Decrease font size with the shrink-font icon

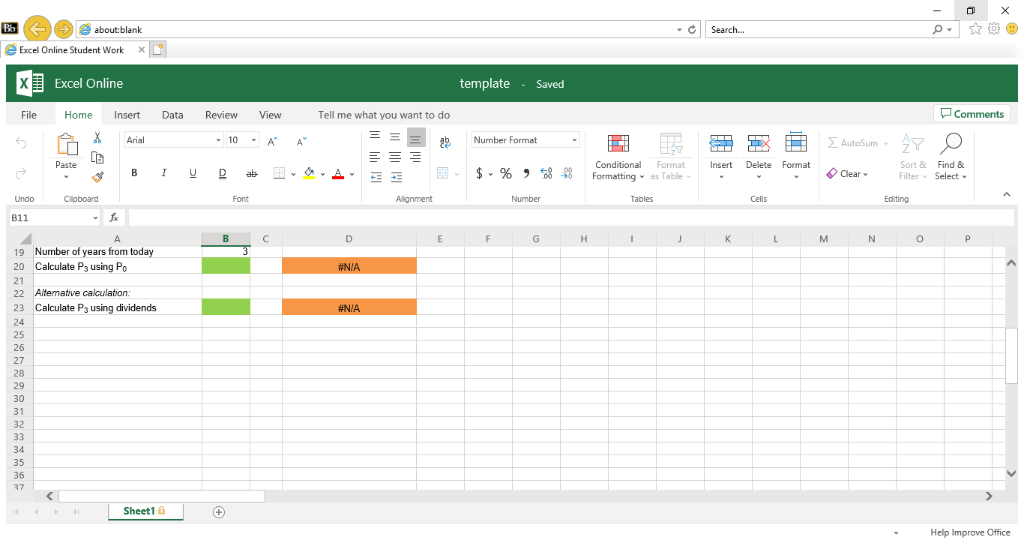click(301, 140)
